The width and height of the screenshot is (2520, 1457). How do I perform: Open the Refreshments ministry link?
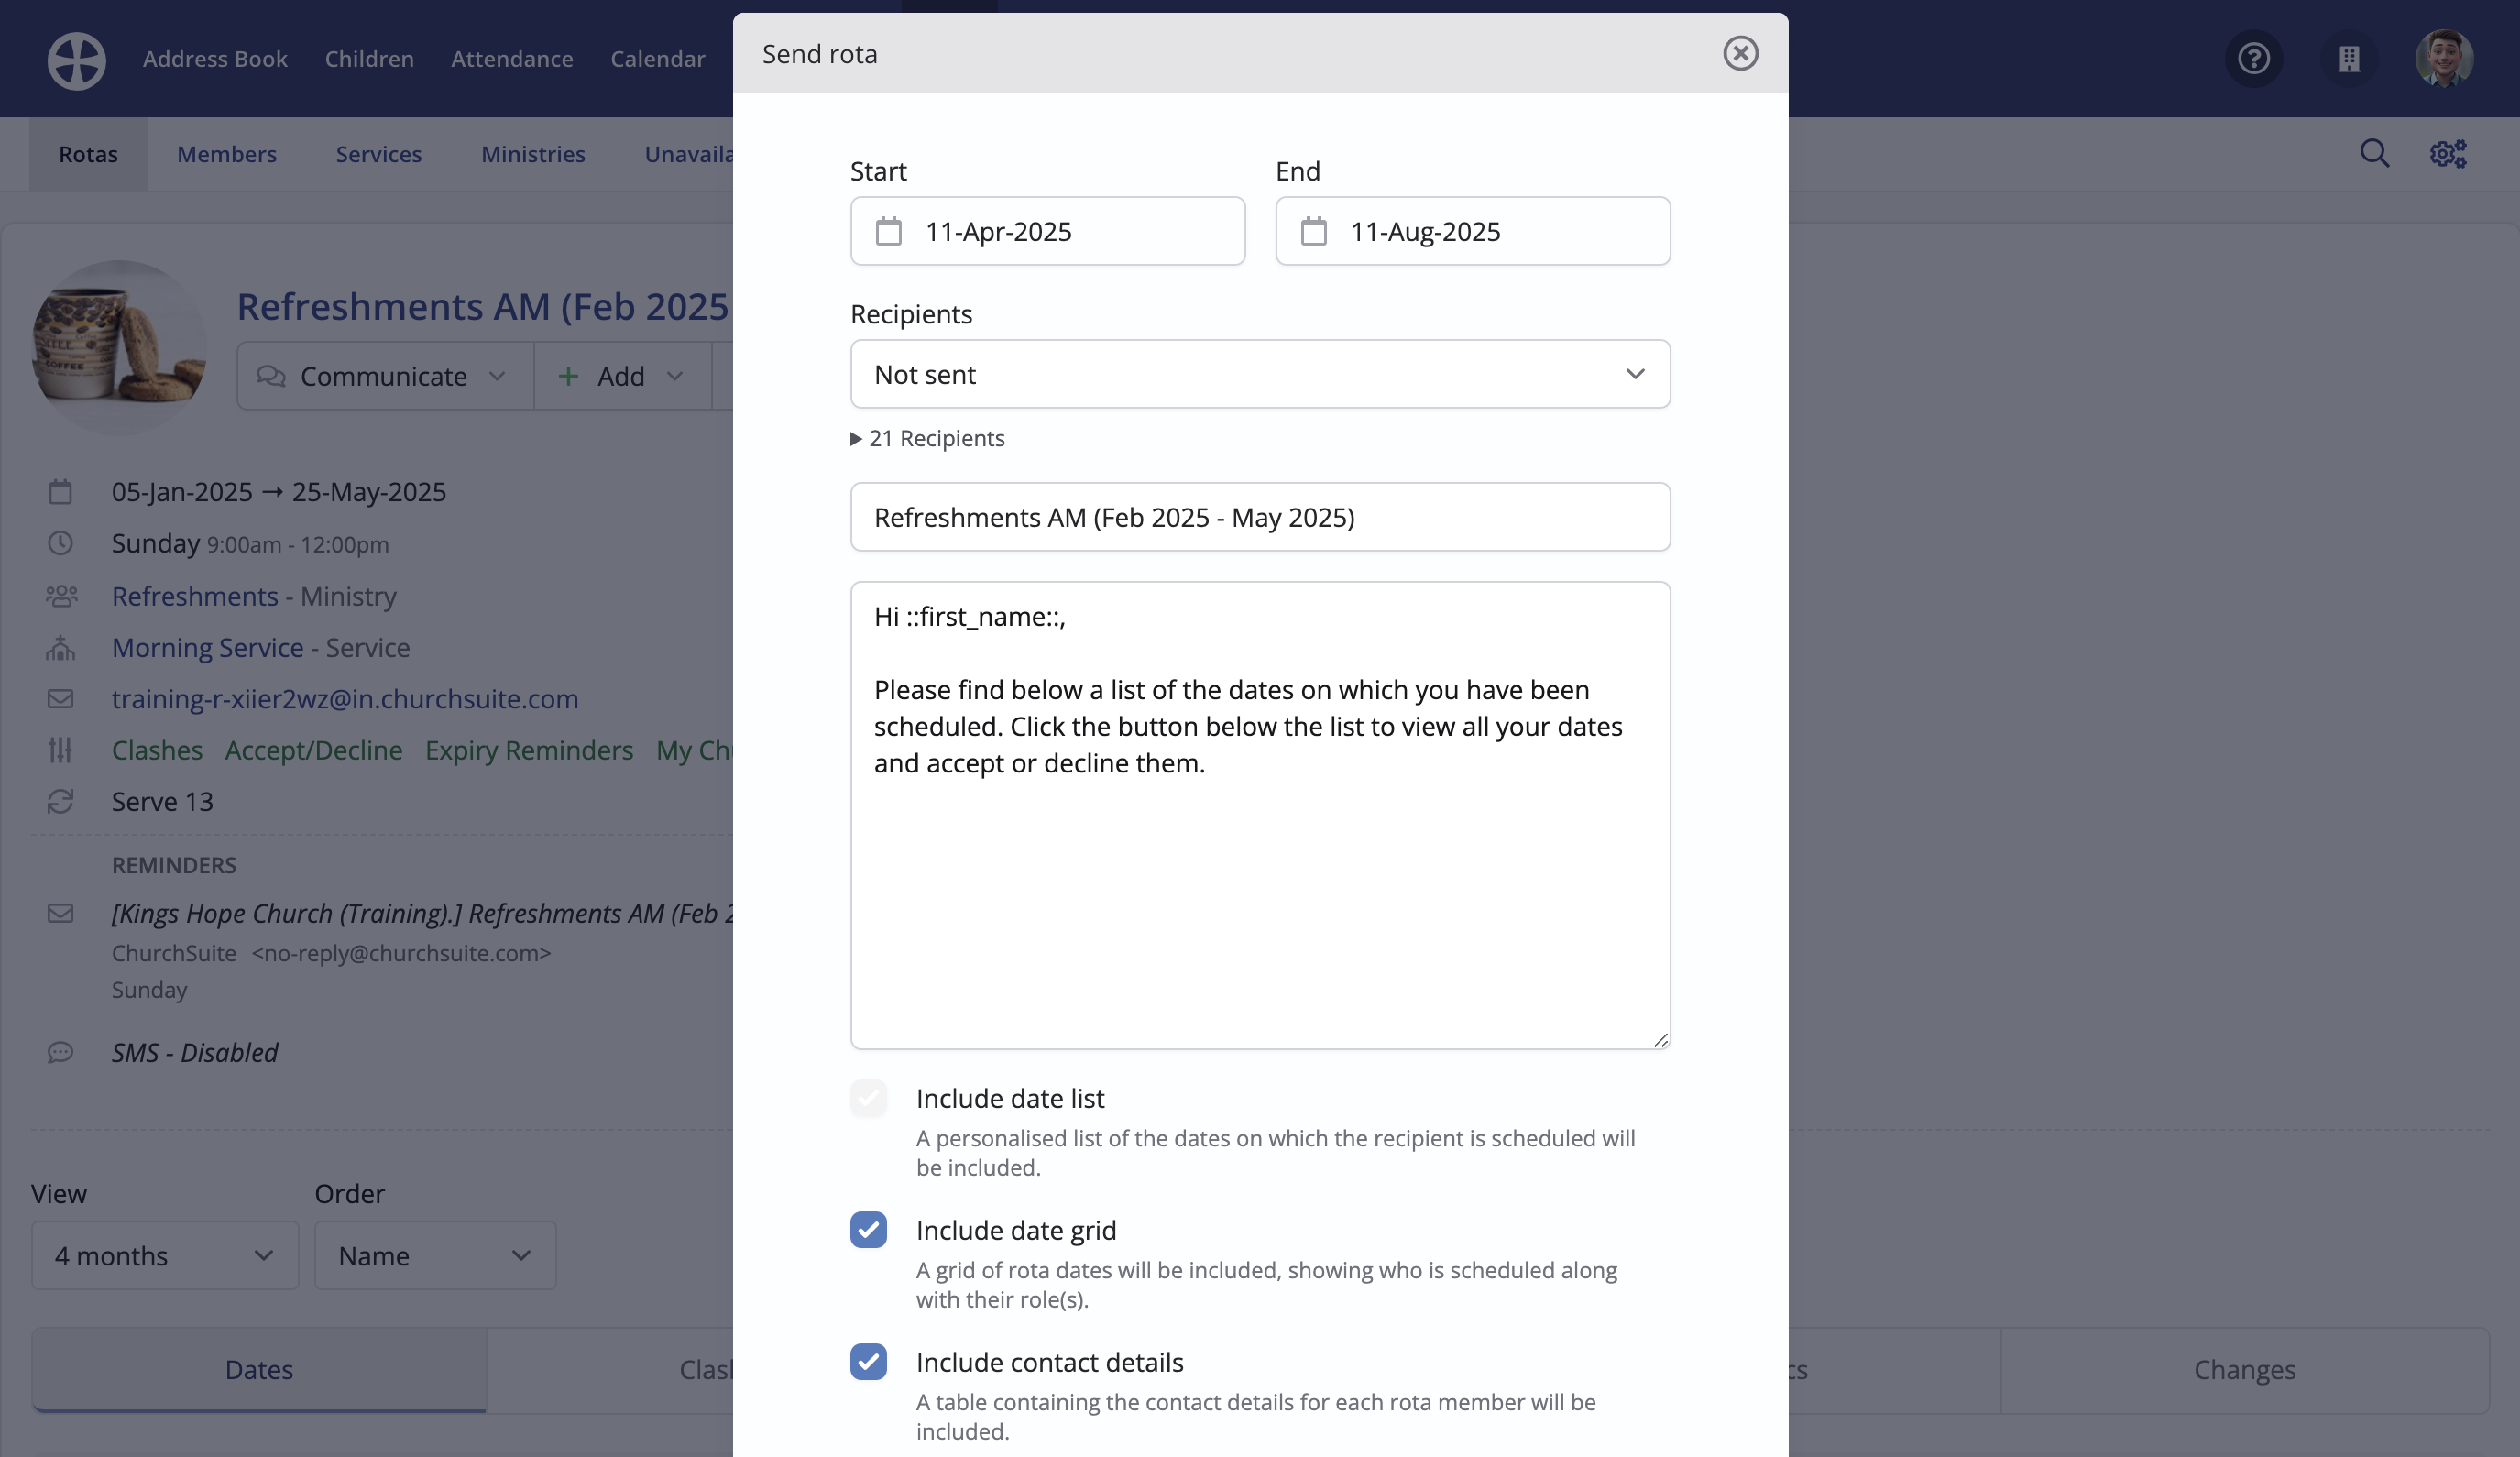click(195, 596)
